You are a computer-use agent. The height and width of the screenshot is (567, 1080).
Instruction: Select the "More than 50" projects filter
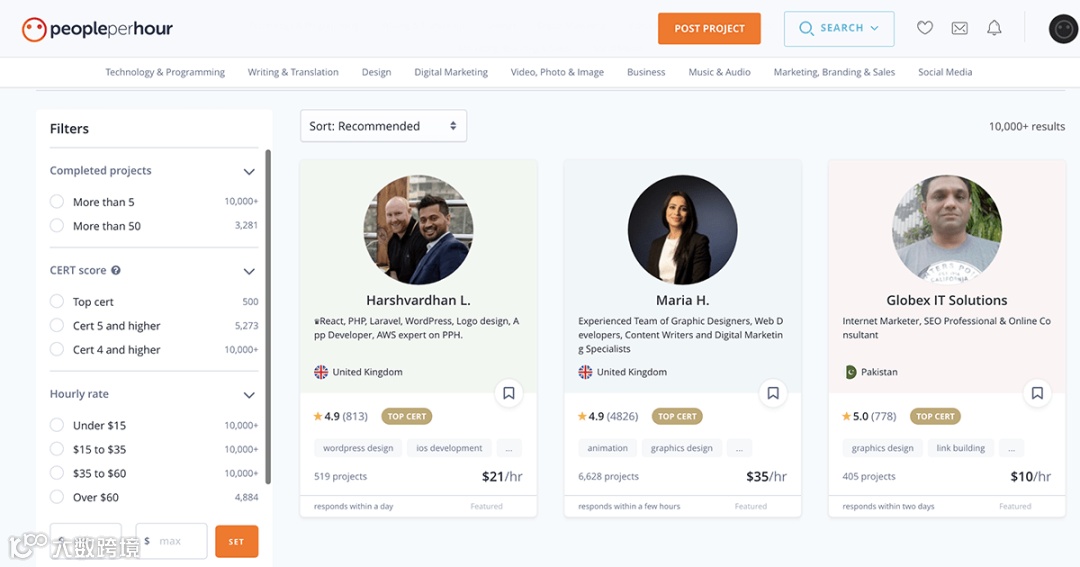pyautogui.click(x=57, y=226)
